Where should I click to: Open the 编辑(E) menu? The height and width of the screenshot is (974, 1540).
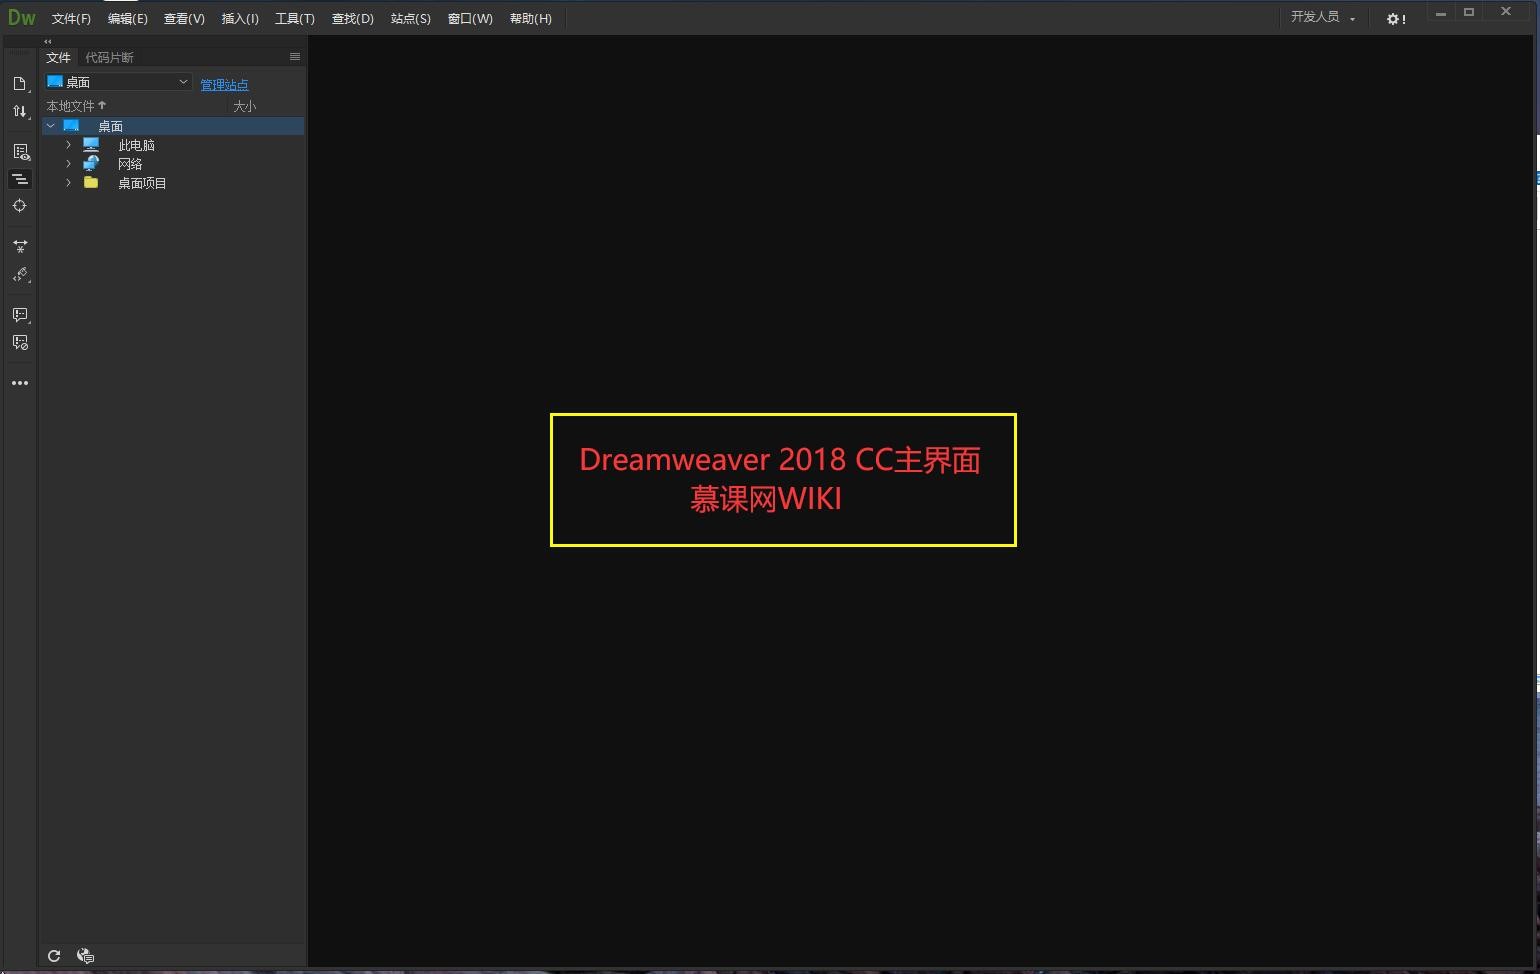[127, 19]
